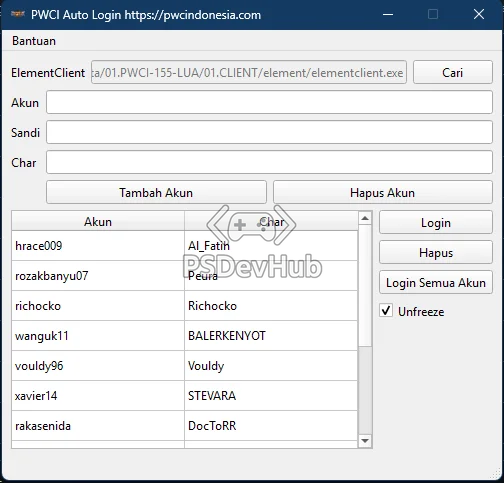Click Login Semua Akun button
The image size is (504, 483).
pyautogui.click(x=436, y=282)
